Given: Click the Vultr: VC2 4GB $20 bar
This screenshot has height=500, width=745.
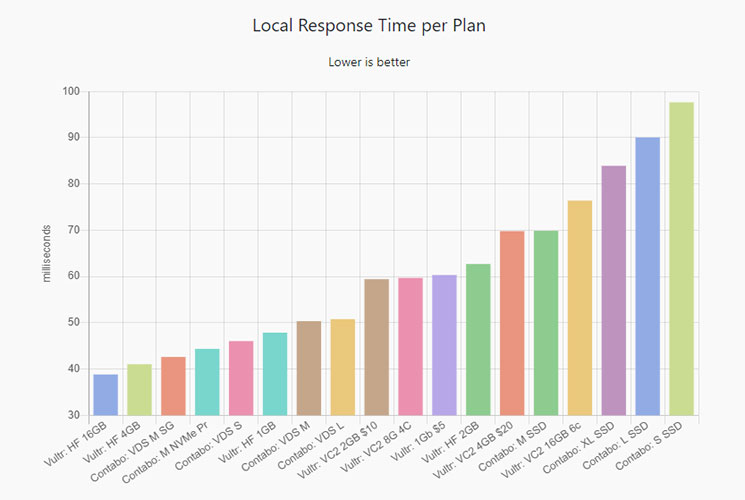Looking at the screenshot, I should tap(512, 323).
